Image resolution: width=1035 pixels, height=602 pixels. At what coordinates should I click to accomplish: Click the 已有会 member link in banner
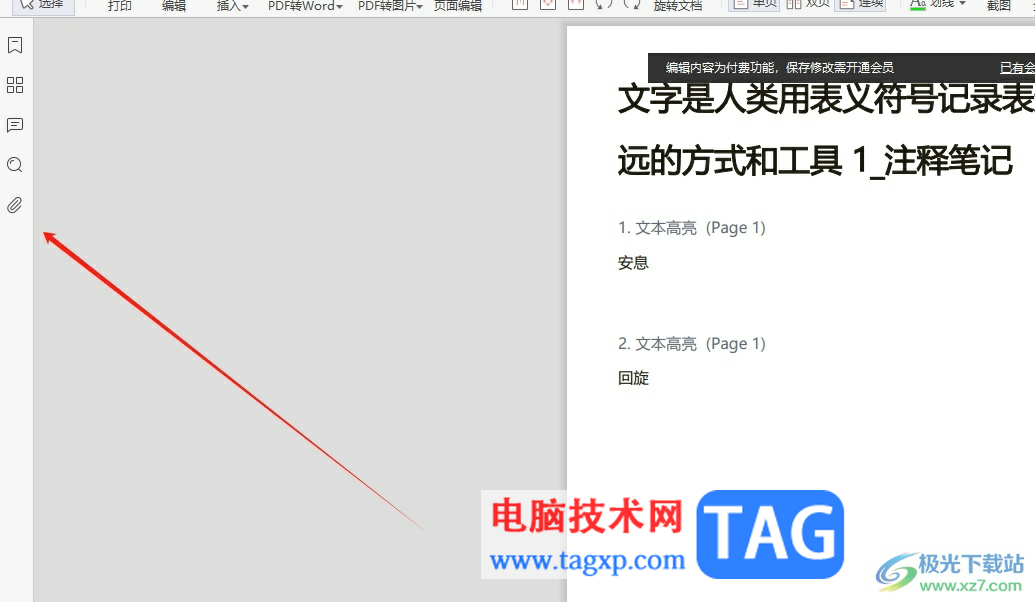coord(1017,67)
